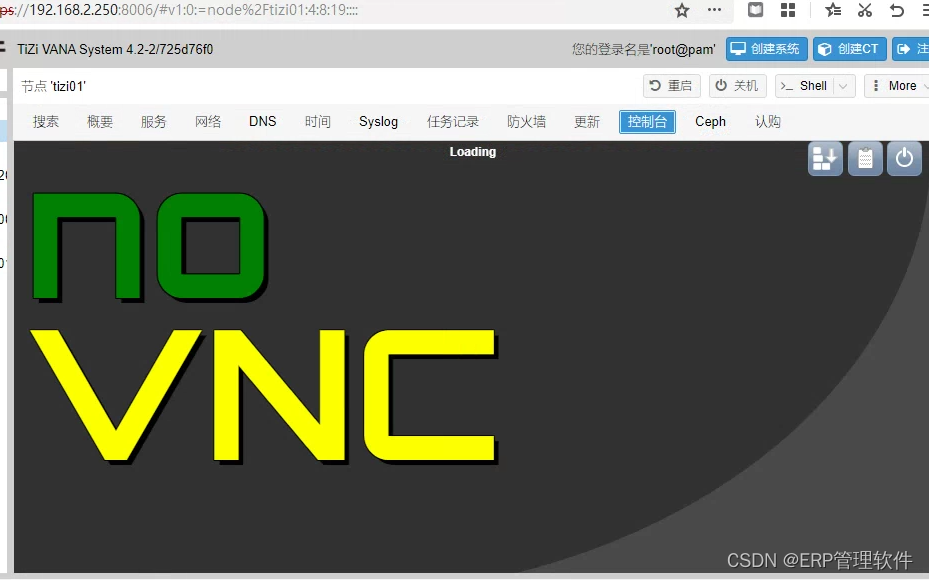This screenshot has width=929, height=580.
Task: Click the 创建CT button
Action: point(849,48)
